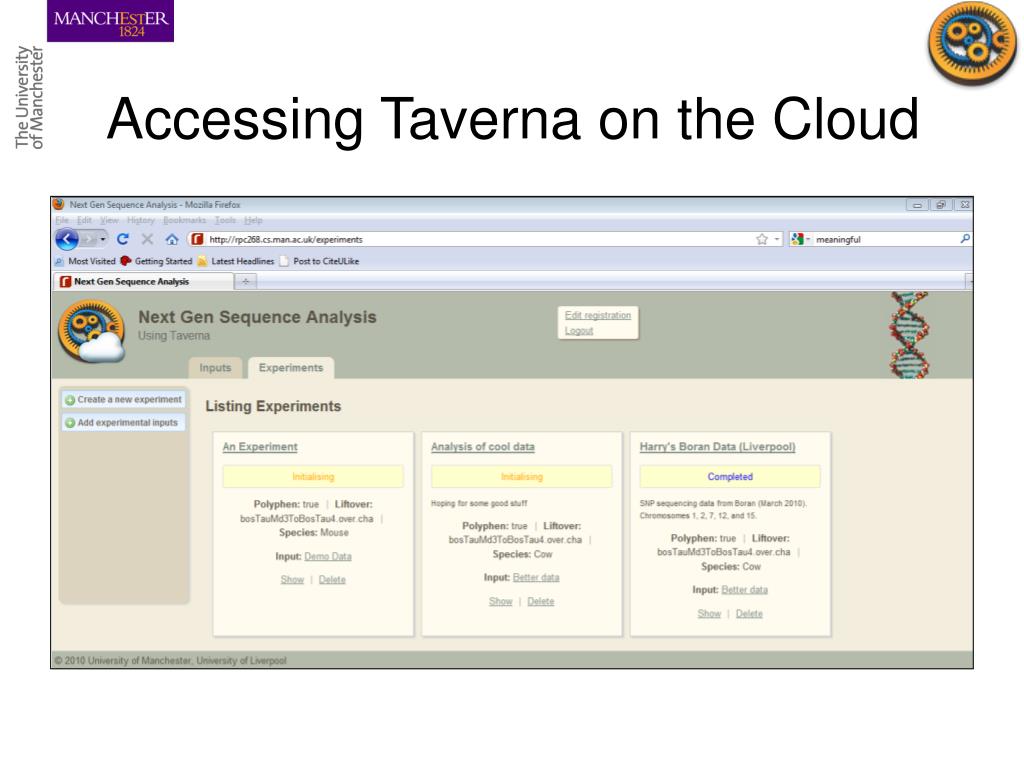Click Delete in Harry's Boran Data card
The width and height of the screenshot is (1024, 768).
click(749, 614)
